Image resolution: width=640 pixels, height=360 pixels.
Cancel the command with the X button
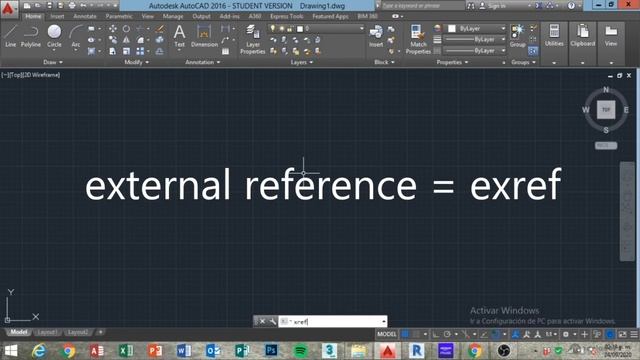click(262, 322)
